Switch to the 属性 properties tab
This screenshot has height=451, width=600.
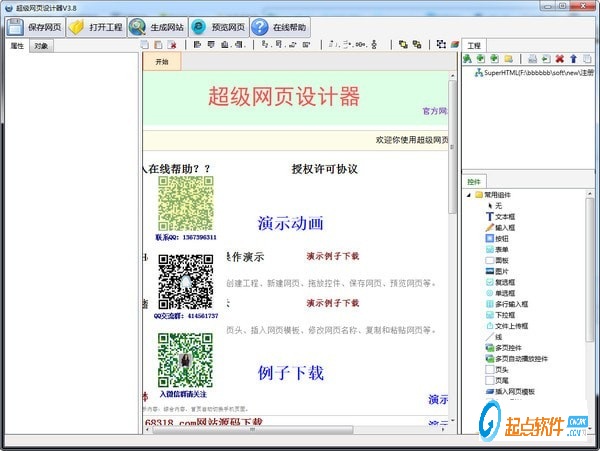coord(17,46)
